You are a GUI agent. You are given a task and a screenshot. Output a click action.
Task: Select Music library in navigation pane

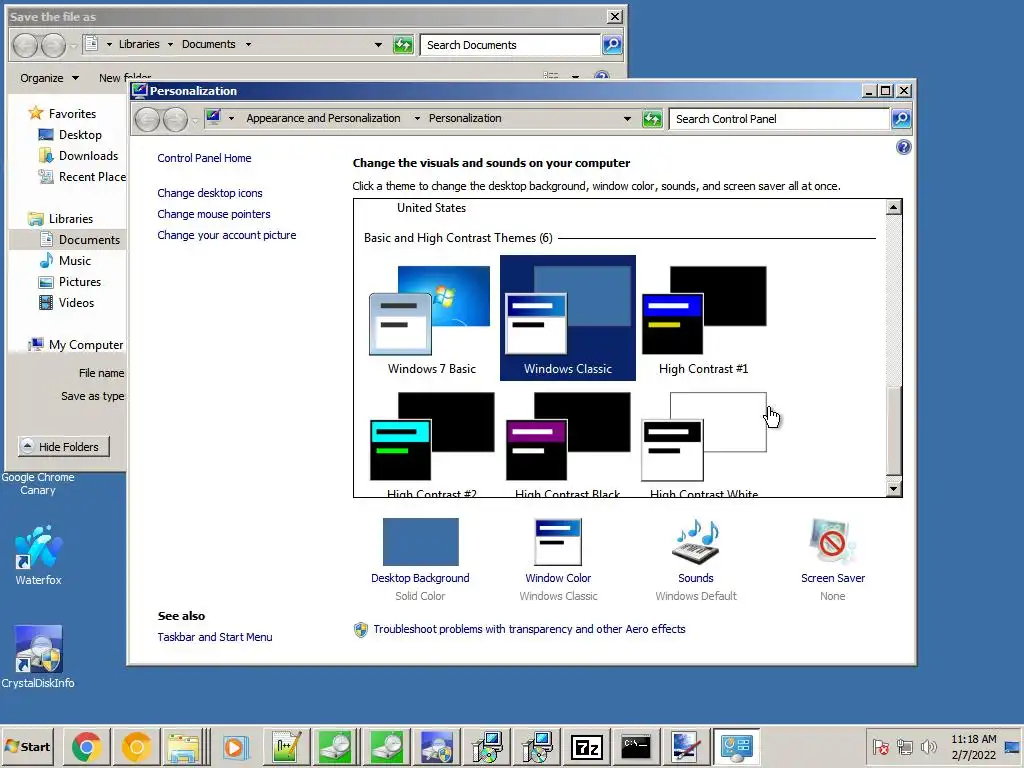click(74, 261)
